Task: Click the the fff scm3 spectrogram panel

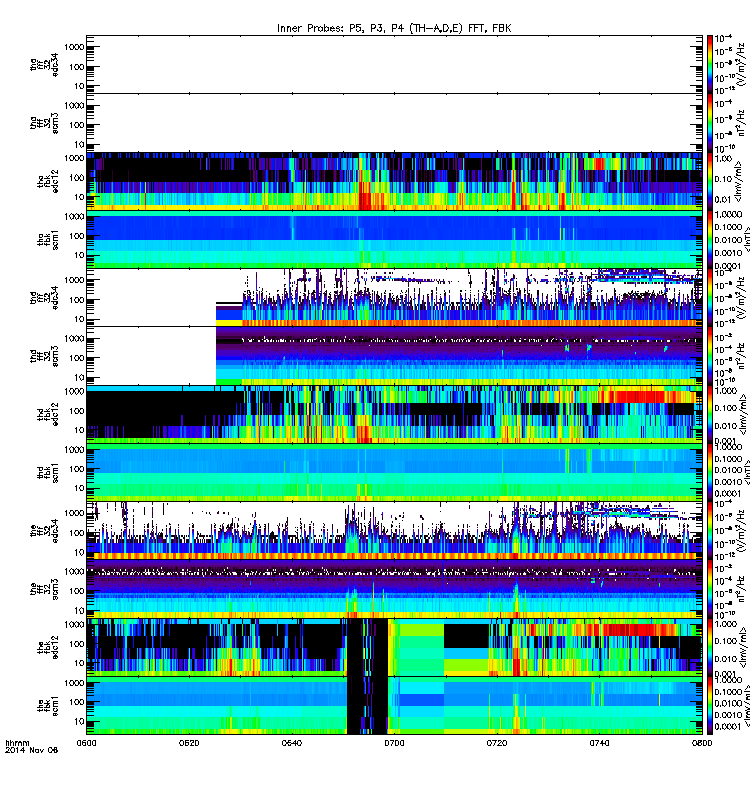Action: point(394,589)
